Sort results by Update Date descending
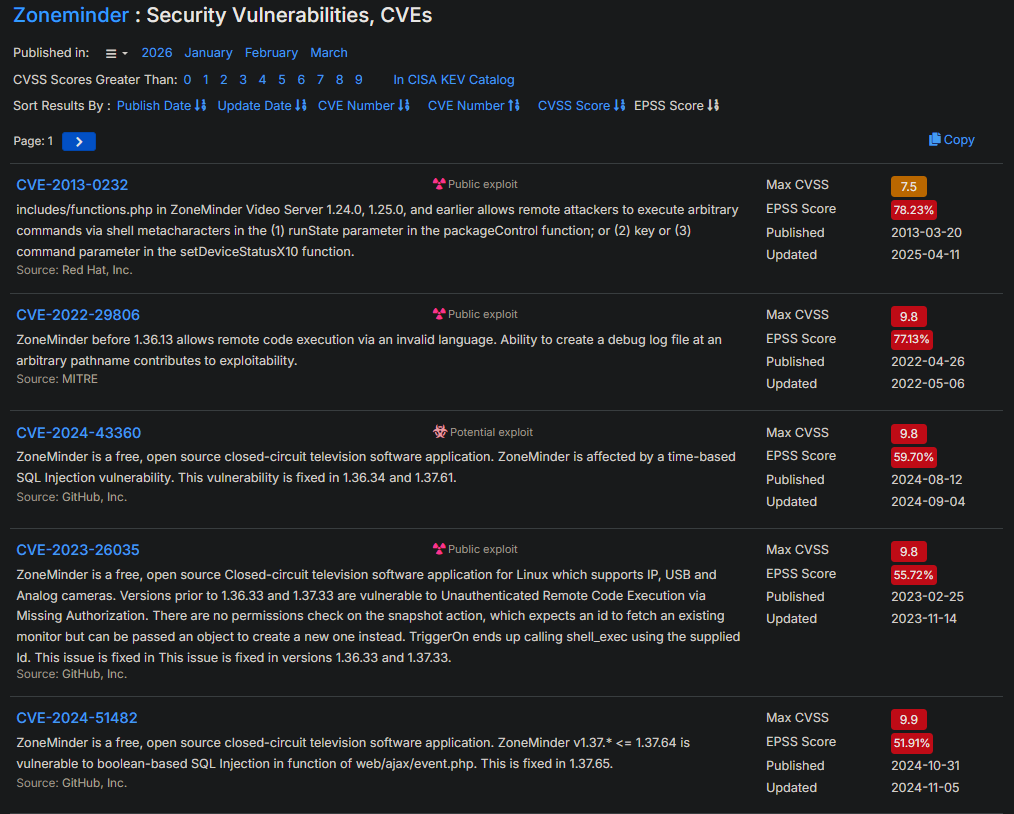Screen dimensions: 1014x814 262,105
